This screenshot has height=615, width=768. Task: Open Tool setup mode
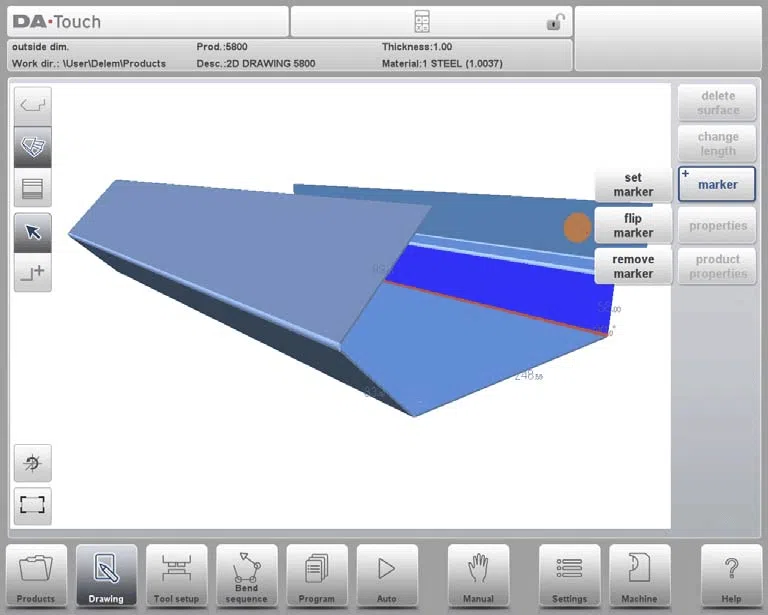tap(176, 576)
